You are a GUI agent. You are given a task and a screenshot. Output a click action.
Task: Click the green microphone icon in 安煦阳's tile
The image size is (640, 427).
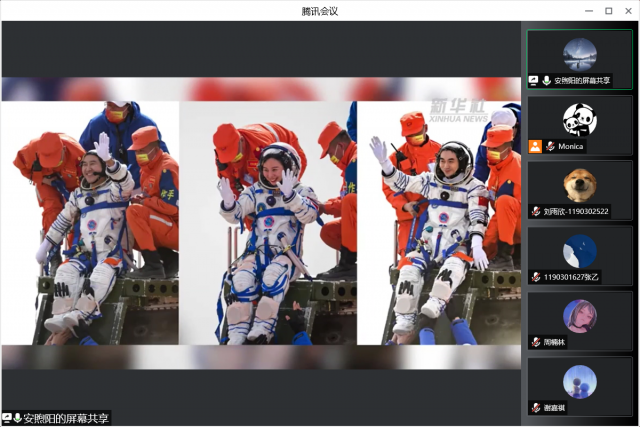(546, 80)
